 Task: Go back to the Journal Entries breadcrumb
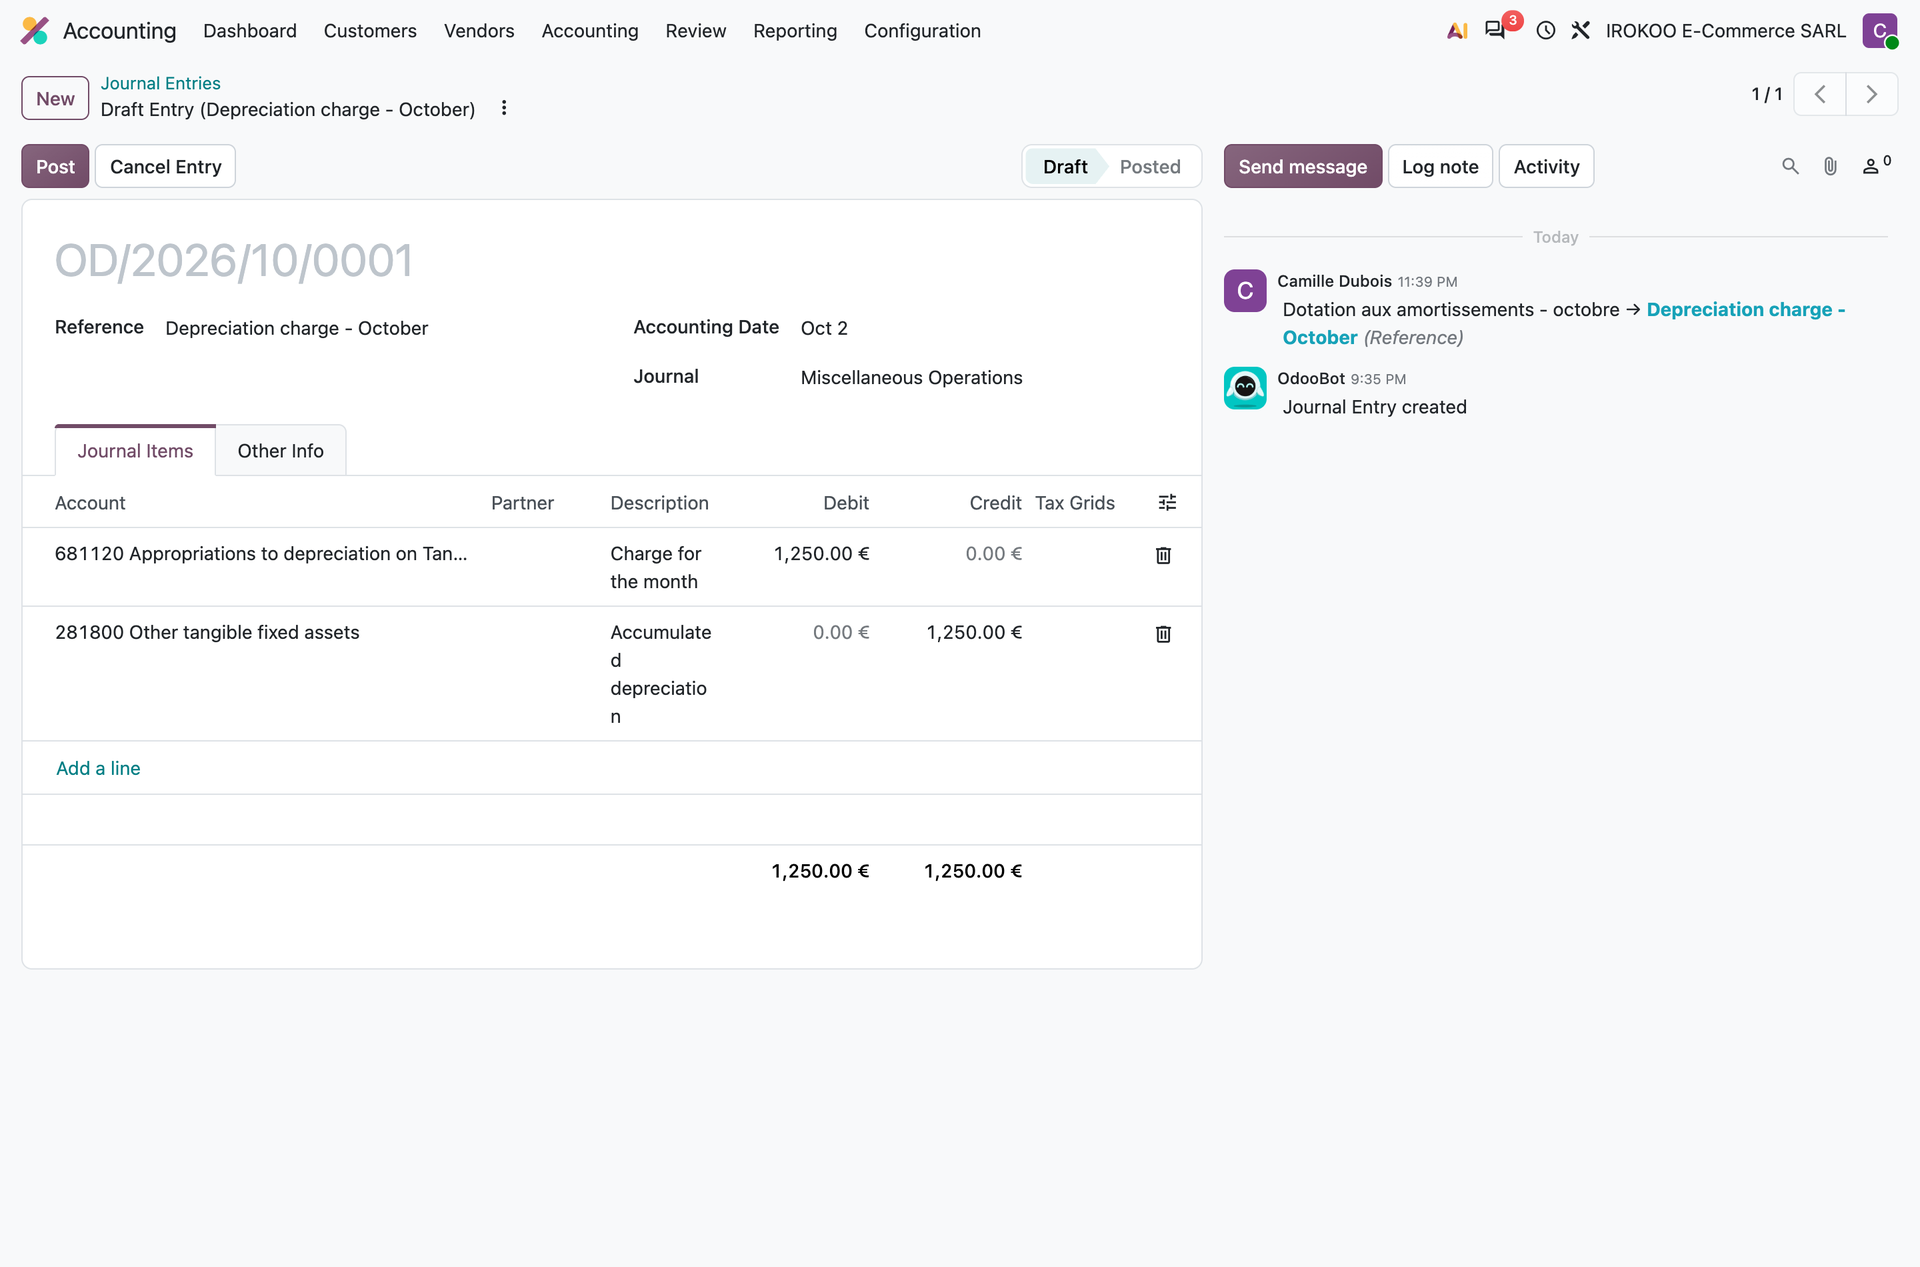click(x=160, y=83)
